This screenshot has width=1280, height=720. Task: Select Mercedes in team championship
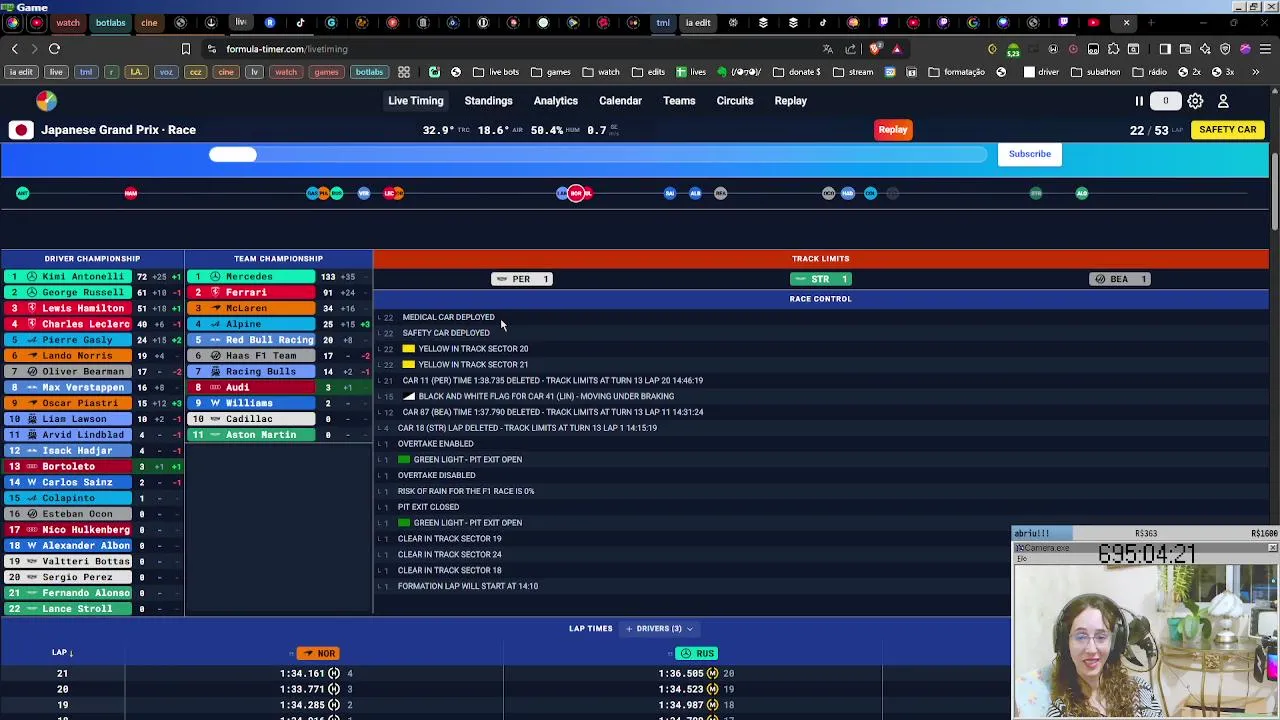click(x=279, y=277)
